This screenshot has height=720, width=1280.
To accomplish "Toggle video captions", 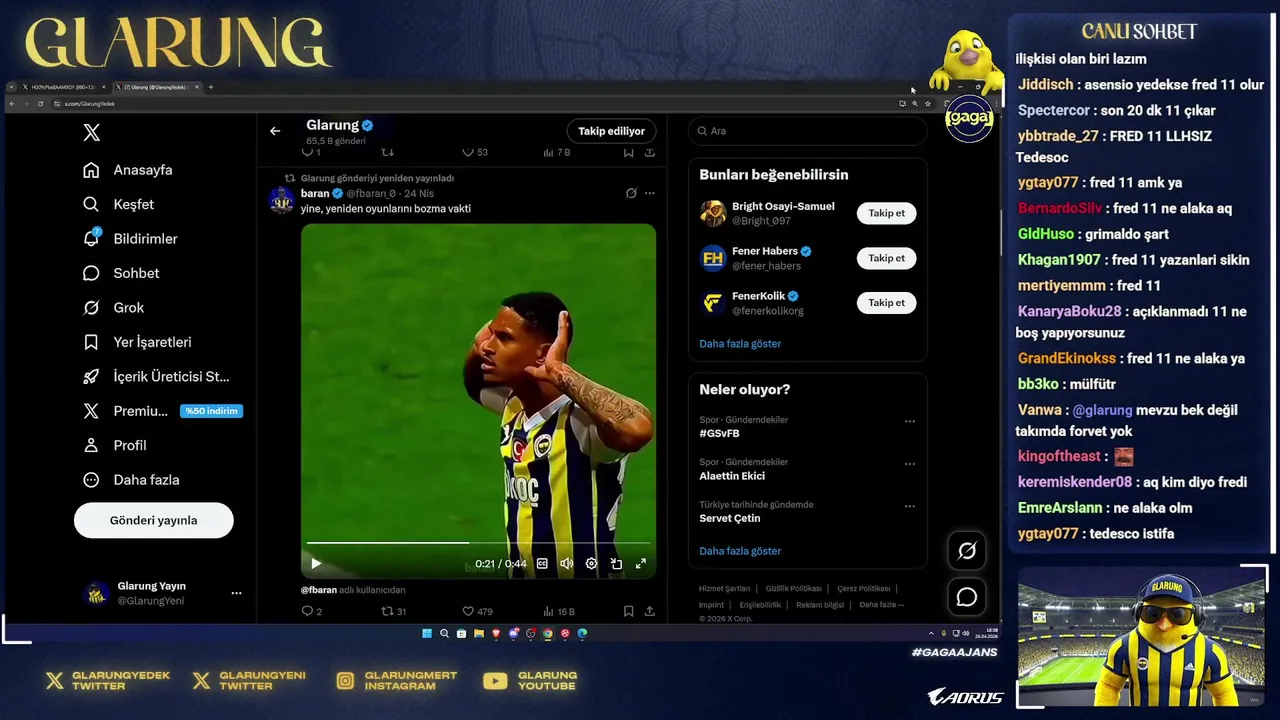I will 542,564.
